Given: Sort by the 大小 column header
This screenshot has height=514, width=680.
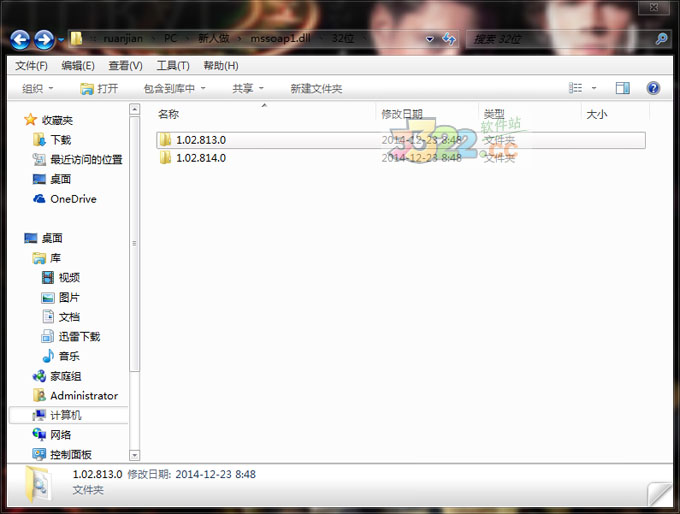Looking at the screenshot, I should 597,114.
